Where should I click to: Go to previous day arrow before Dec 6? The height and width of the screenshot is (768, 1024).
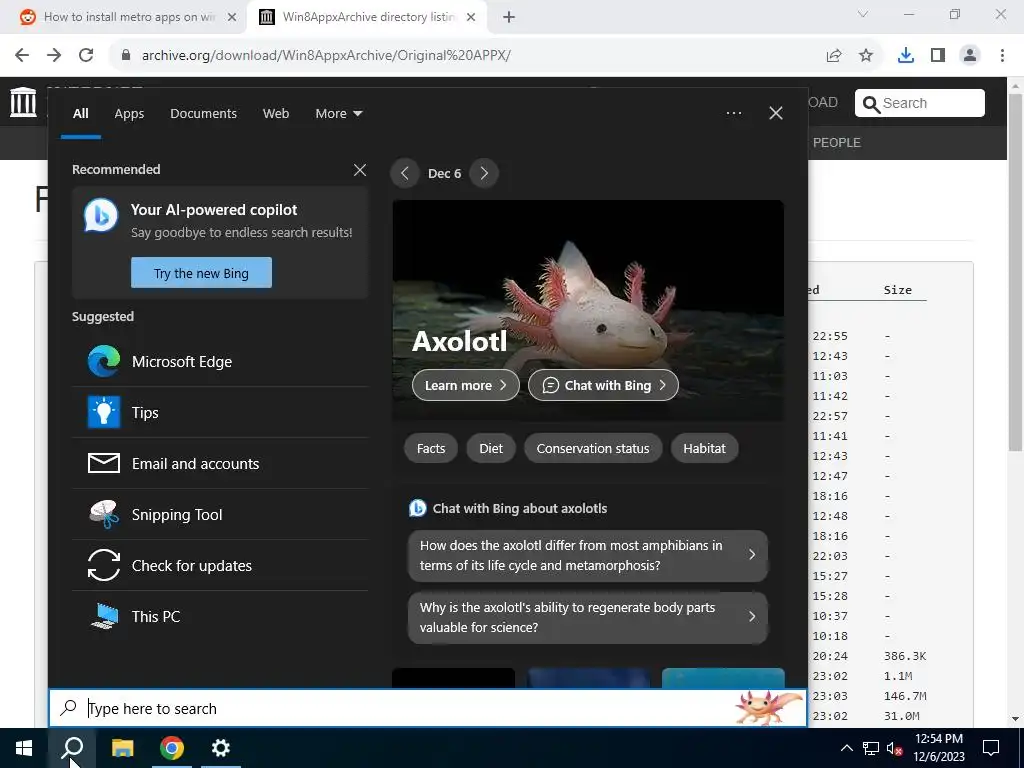pos(405,173)
